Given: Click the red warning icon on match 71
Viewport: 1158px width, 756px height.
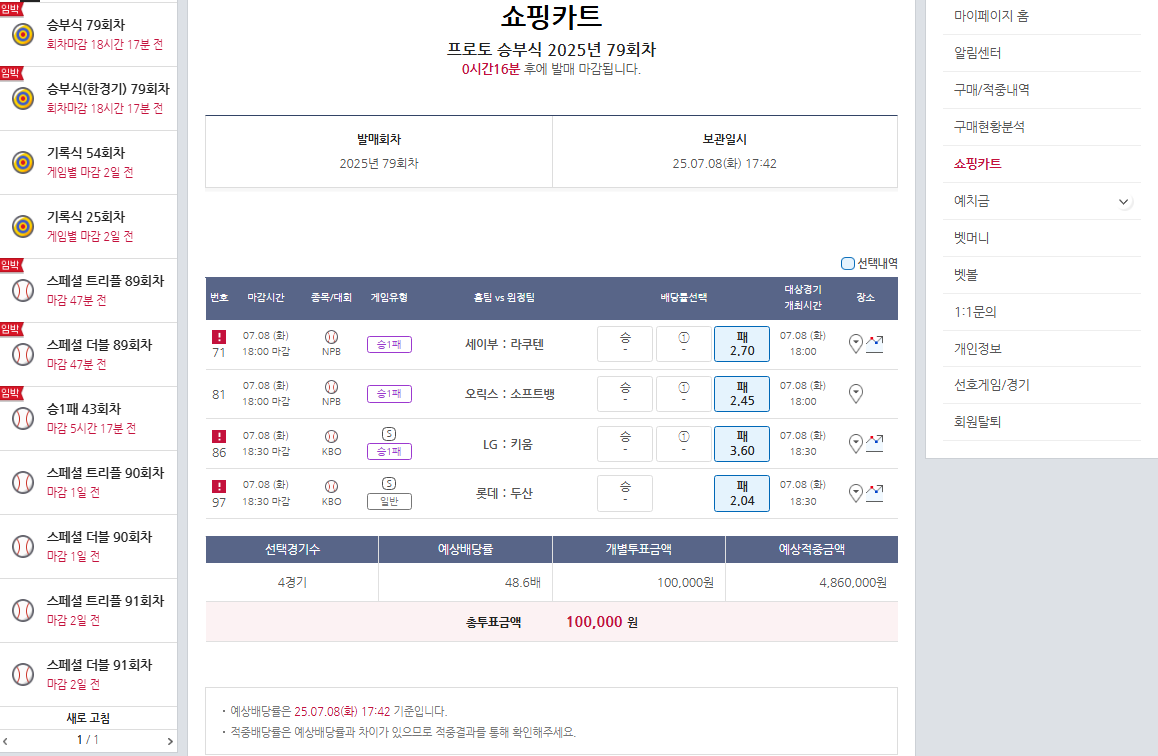Looking at the screenshot, I should coord(219,337).
